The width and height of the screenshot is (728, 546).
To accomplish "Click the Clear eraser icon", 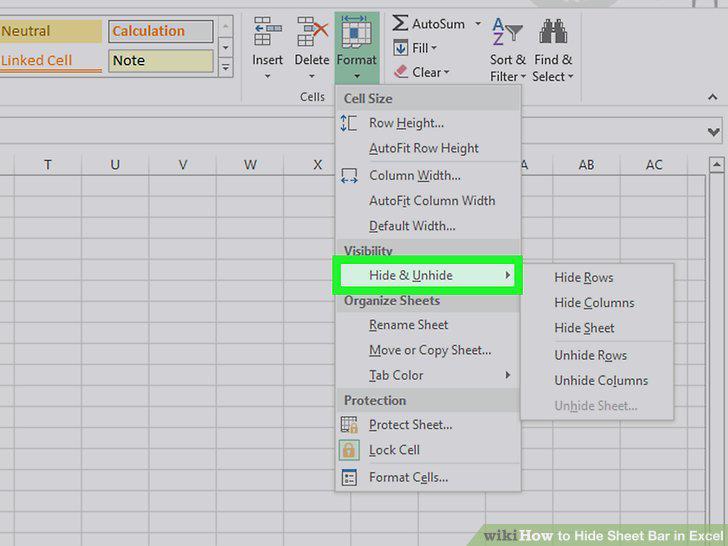I will (401, 72).
